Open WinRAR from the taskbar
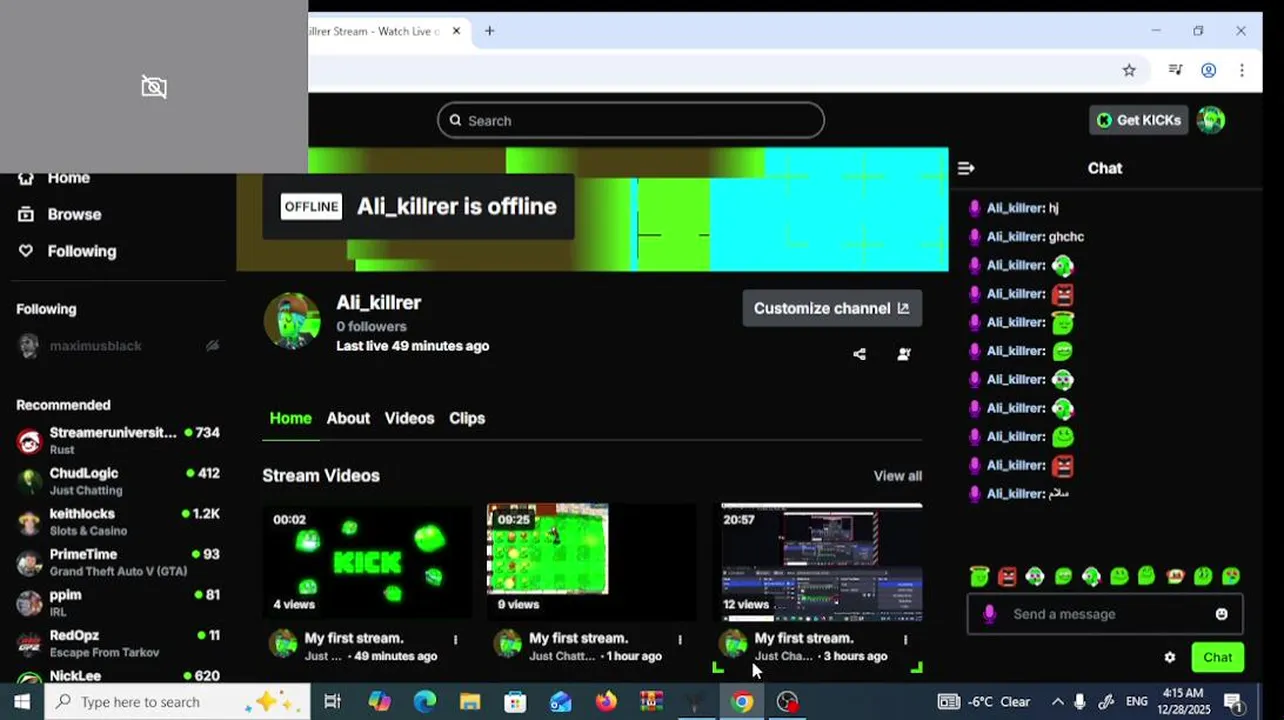Viewport: 1284px width, 720px height. [652, 702]
